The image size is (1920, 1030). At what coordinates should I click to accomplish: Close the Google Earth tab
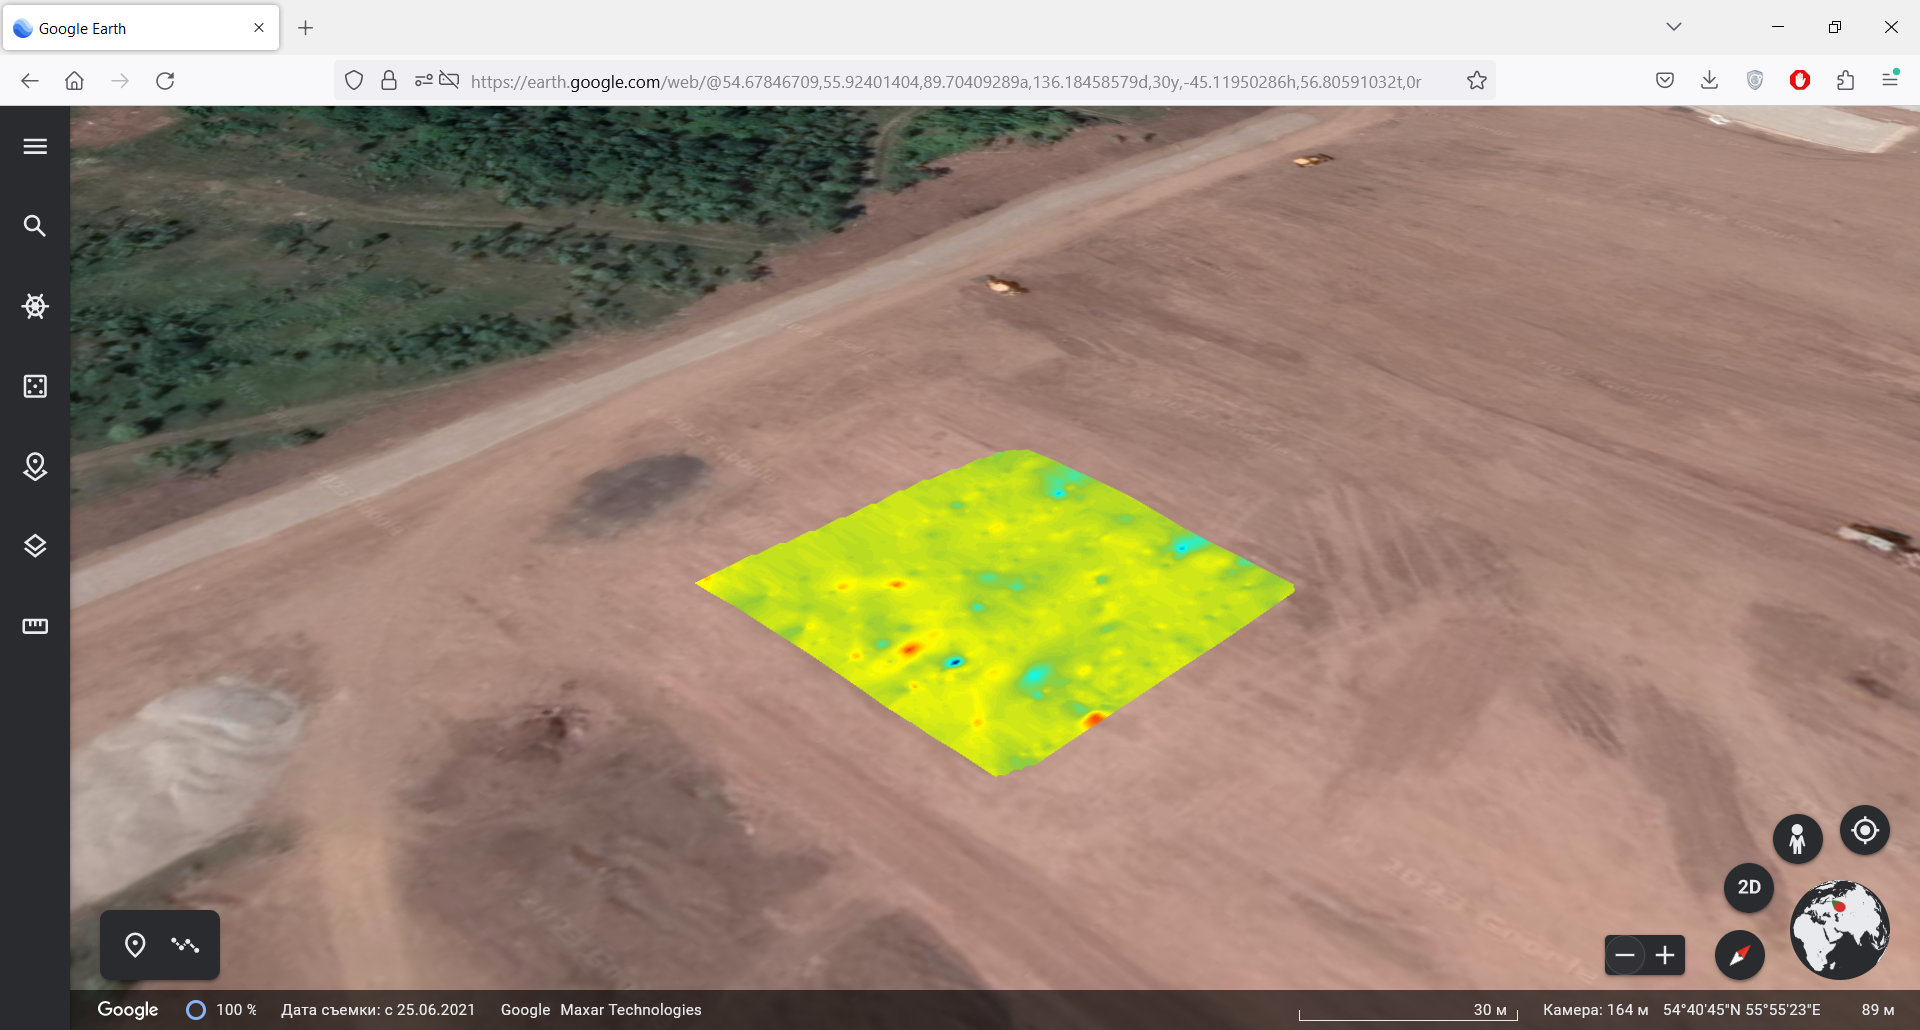point(259,28)
